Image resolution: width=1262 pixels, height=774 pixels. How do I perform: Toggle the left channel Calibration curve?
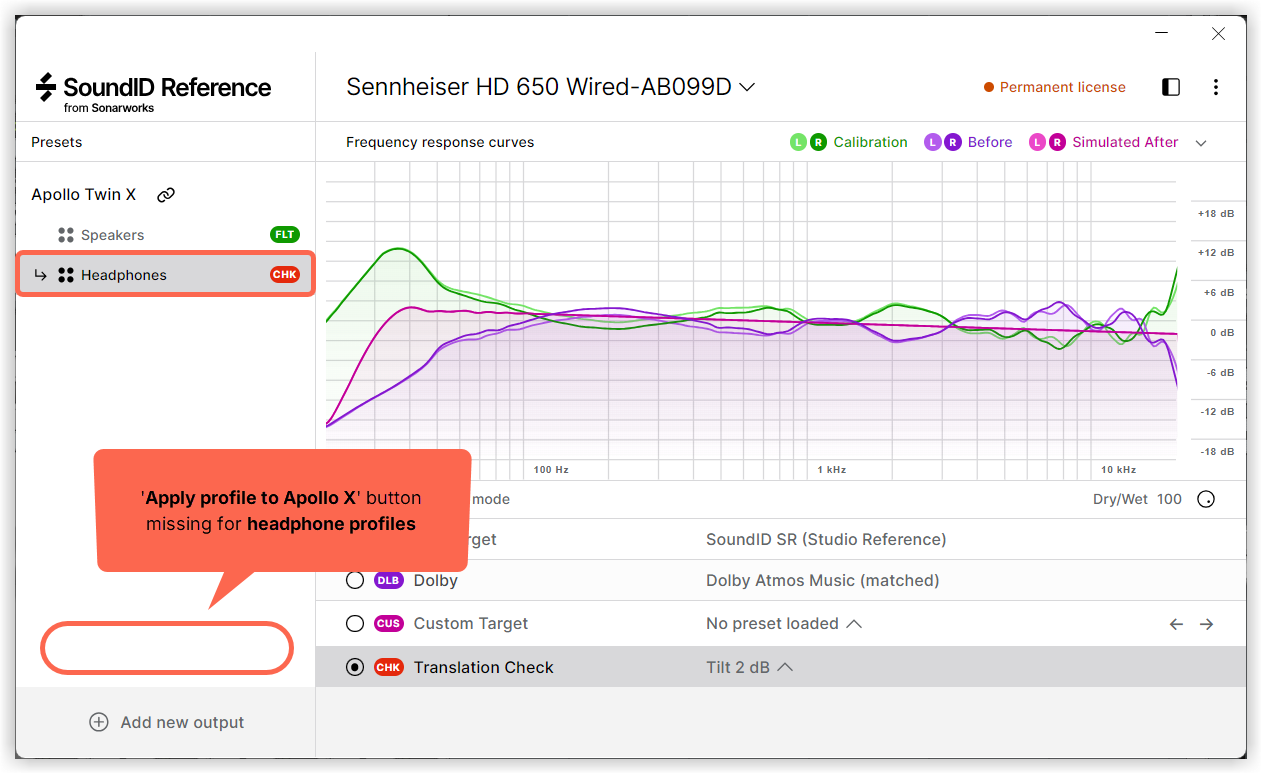(798, 142)
